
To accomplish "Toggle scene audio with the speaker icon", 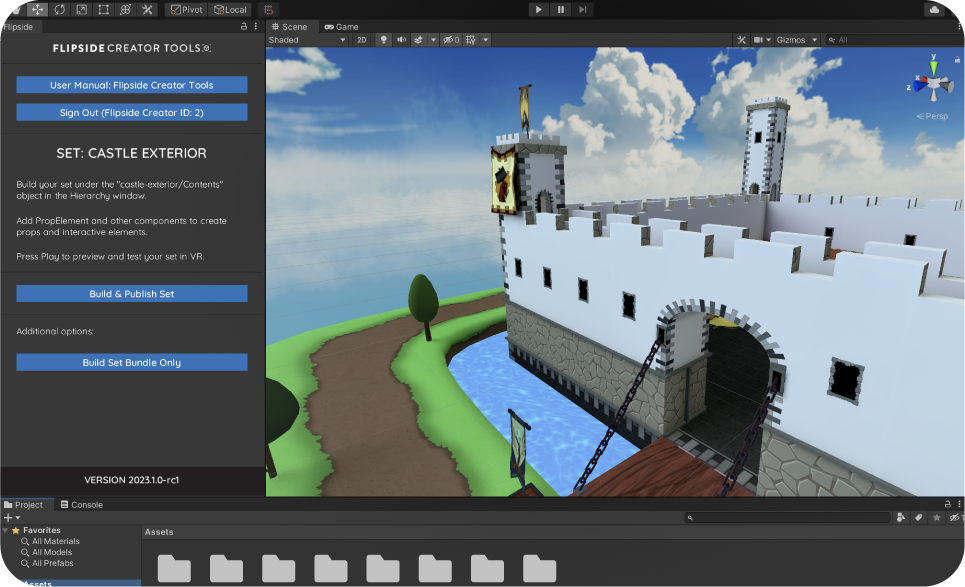I will tap(401, 40).
